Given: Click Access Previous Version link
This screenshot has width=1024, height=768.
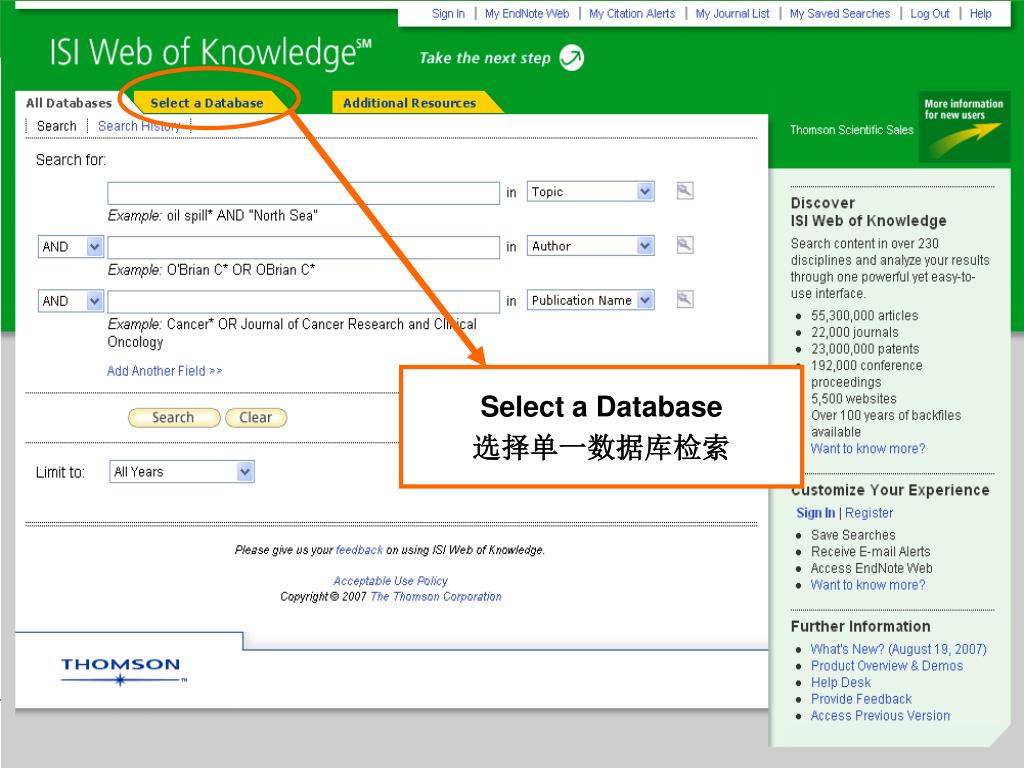Looking at the screenshot, I should point(880,716).
